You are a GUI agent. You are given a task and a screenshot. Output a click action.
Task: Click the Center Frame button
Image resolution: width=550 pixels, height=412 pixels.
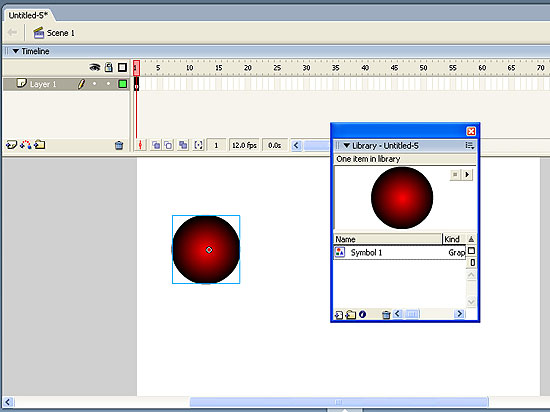[140, 145]
